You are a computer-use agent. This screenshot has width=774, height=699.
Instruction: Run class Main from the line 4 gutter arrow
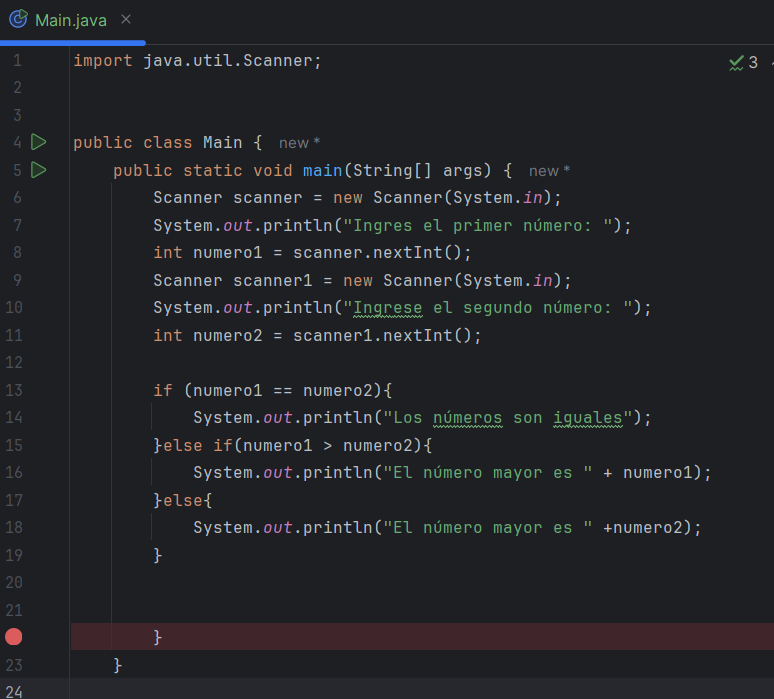[39, 142]
